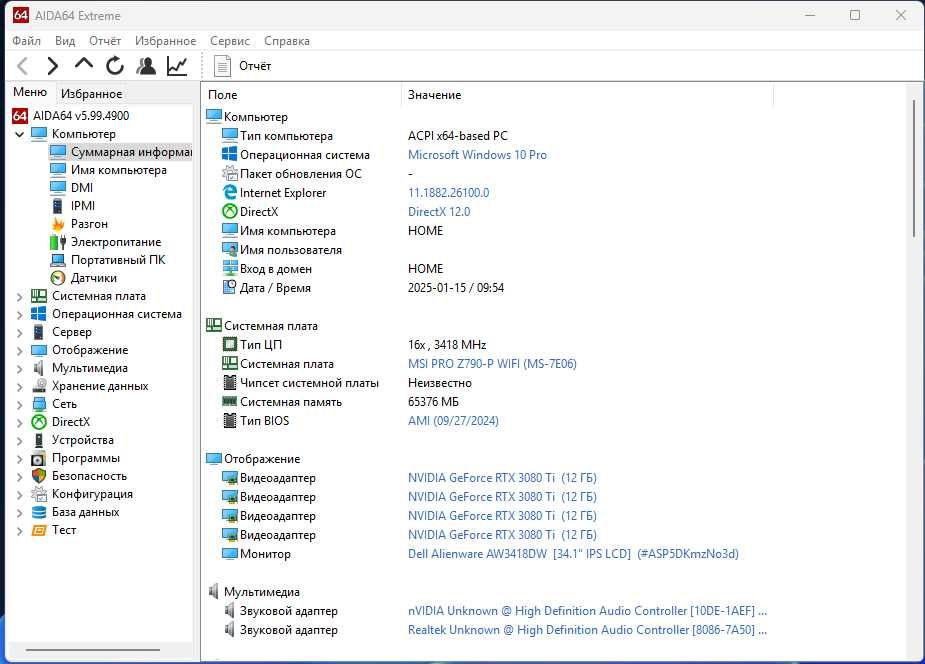
Task: Open the Отчёт report toolbar button
Action: (242, 66)
